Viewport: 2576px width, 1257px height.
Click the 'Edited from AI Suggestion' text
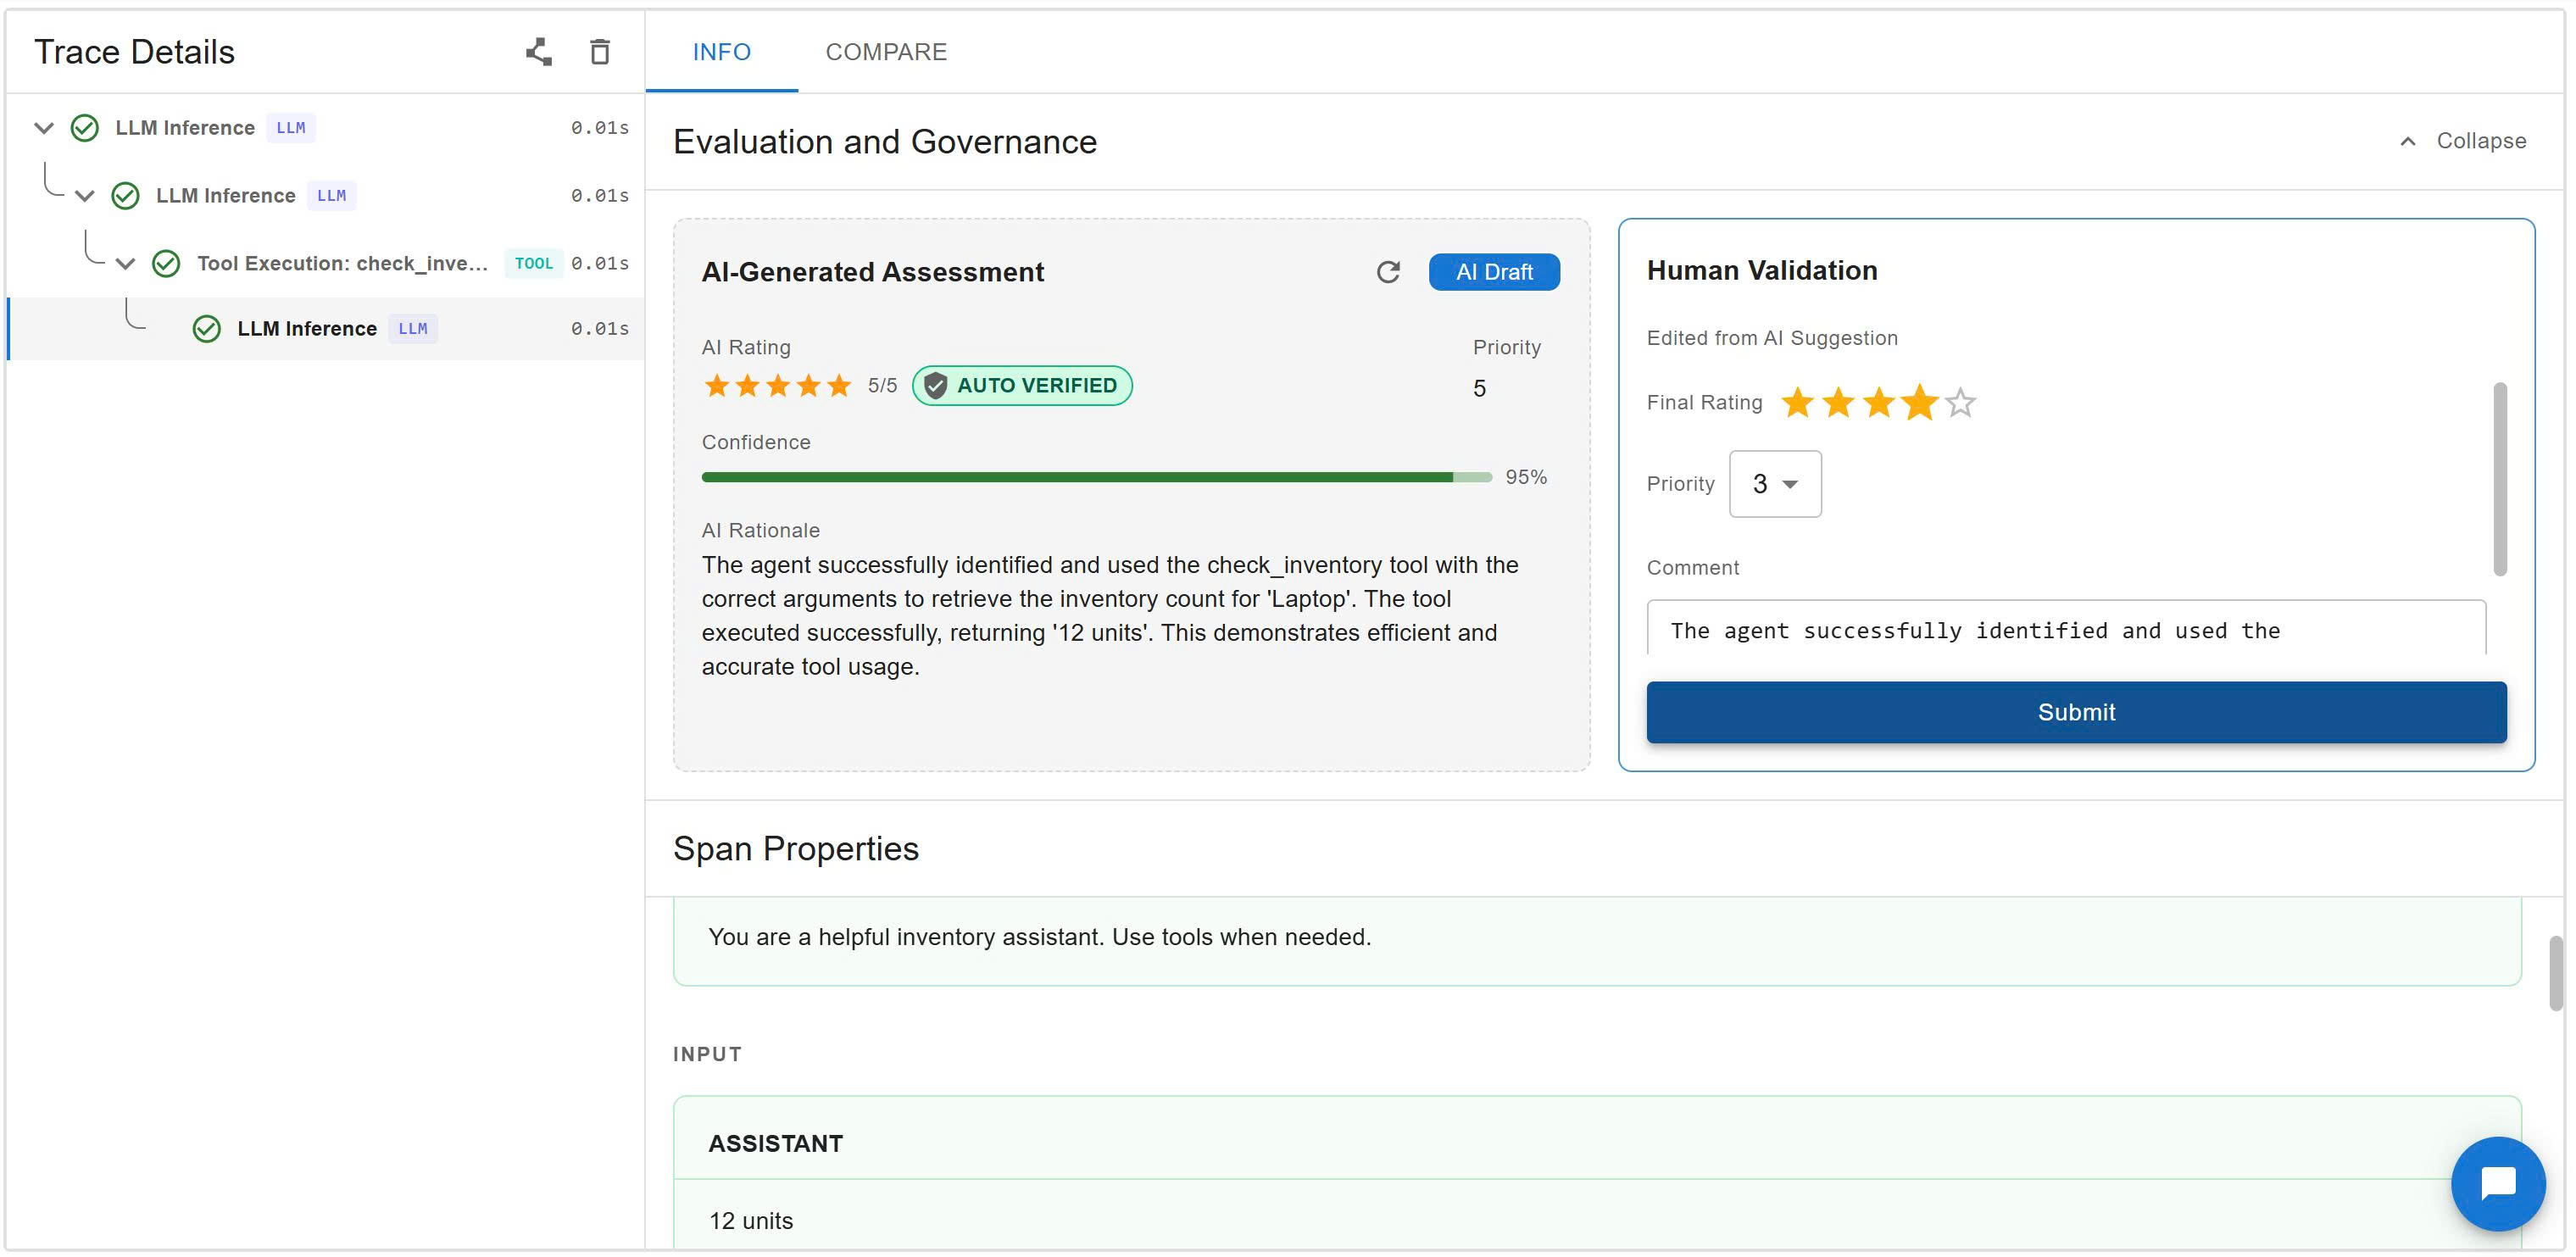point(1772,338)
